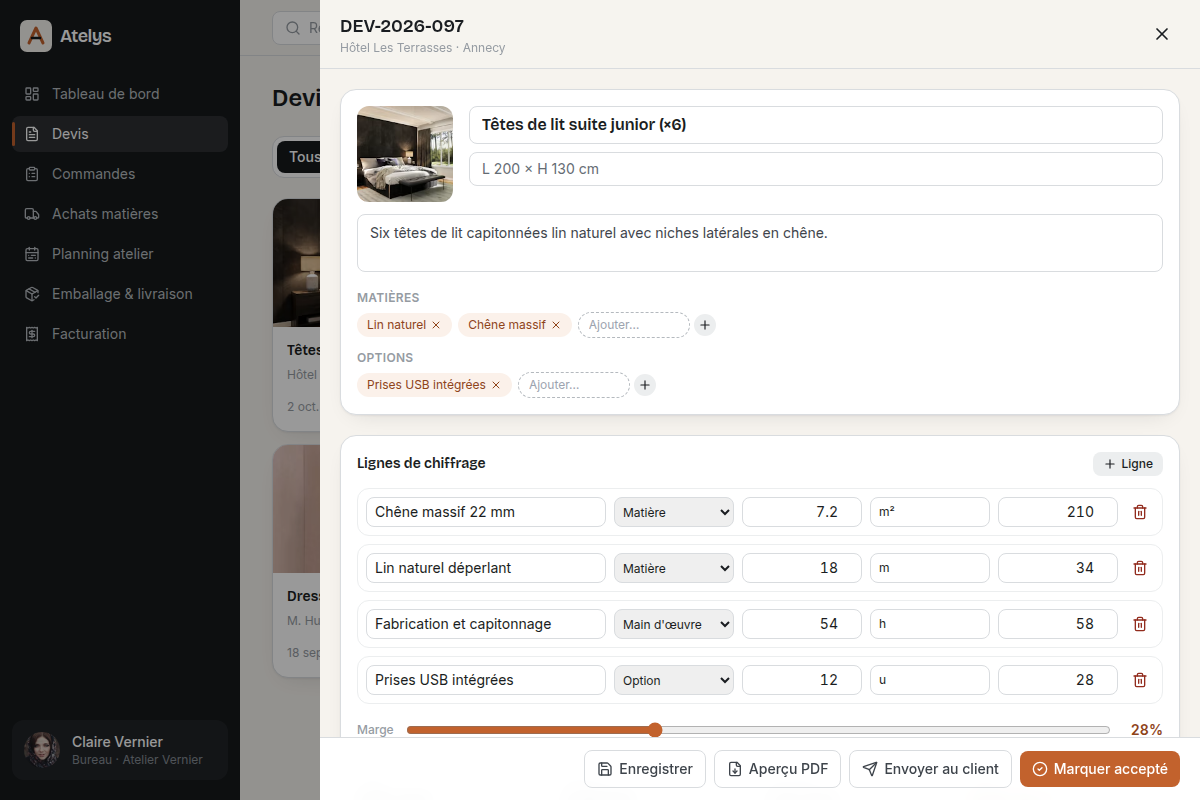
Task: Remove the Prises USB intégrées option tag
Action: coord(496,385)
